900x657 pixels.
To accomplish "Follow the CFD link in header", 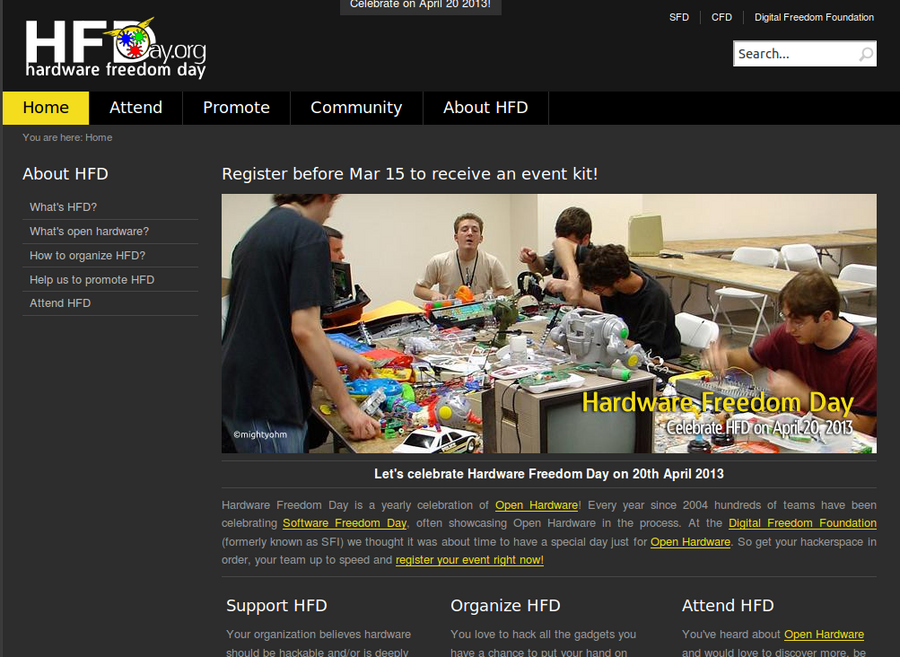I will coord(721,17).
